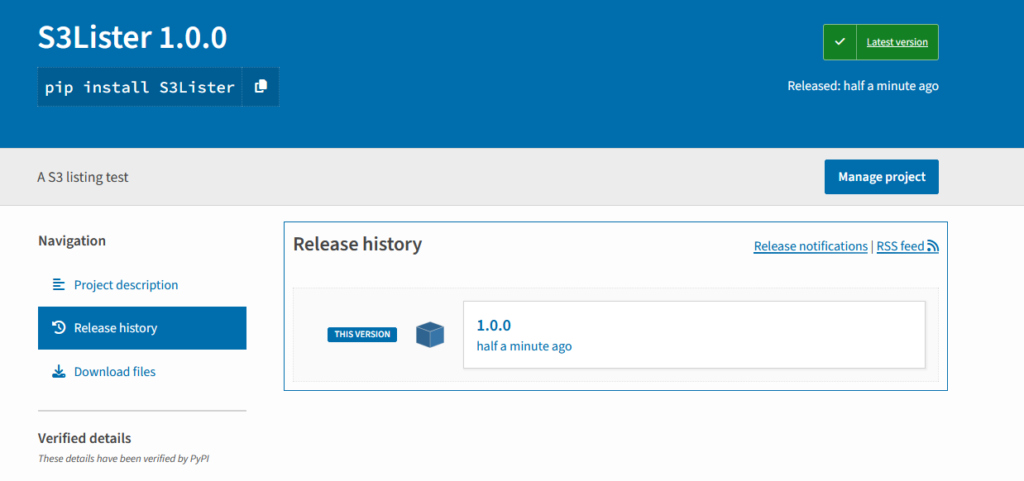Click the RSS feed icon
Screen dimensions: 1024x481
(x=933, y=246)
